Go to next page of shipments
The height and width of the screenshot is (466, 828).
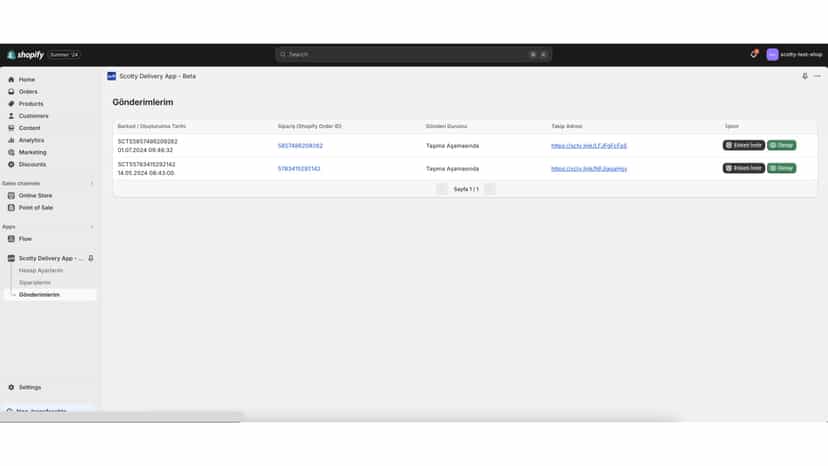tap(490, 189)
